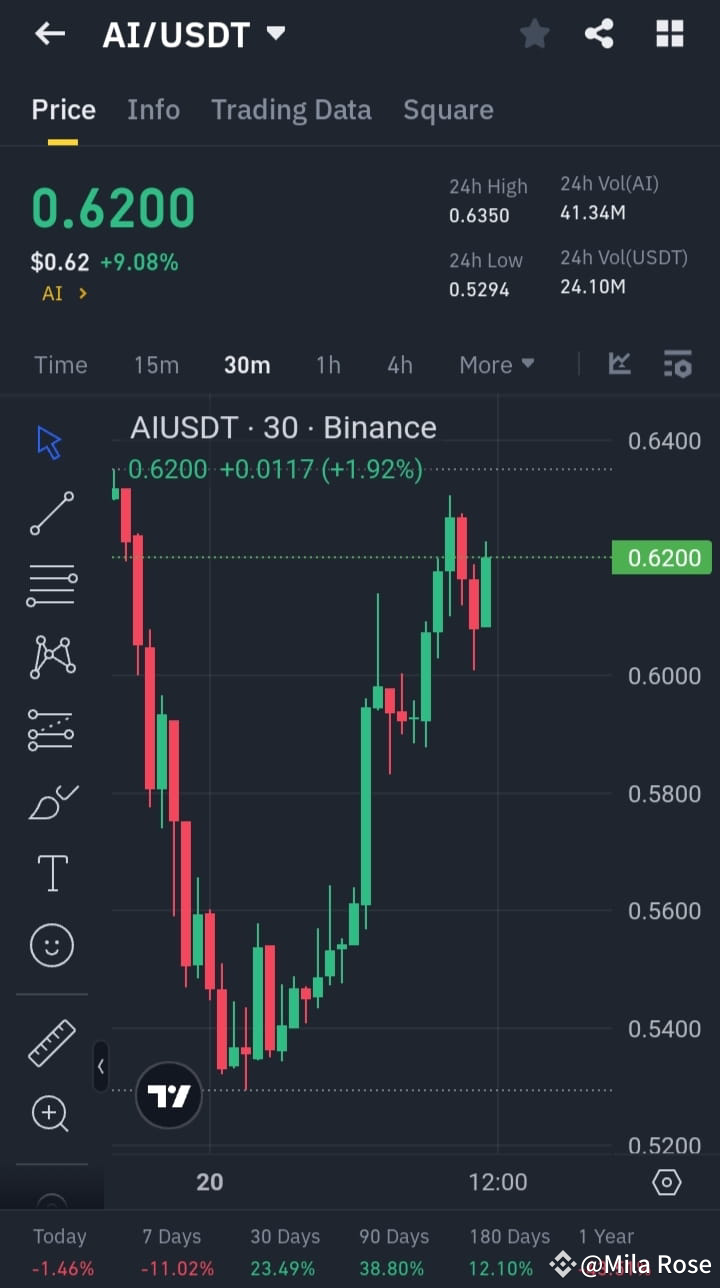This screenshot has width=720, height=1288.
Task: Click the 24h Vol(USDT) value 24.10M
Action: pos(593,287)
